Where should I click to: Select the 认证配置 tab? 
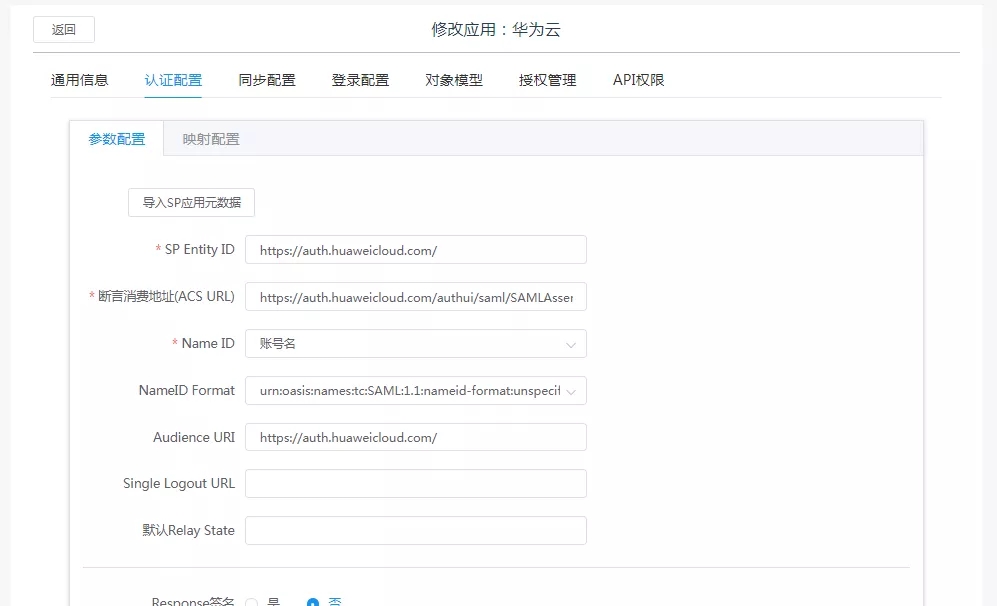coord(173,80)
